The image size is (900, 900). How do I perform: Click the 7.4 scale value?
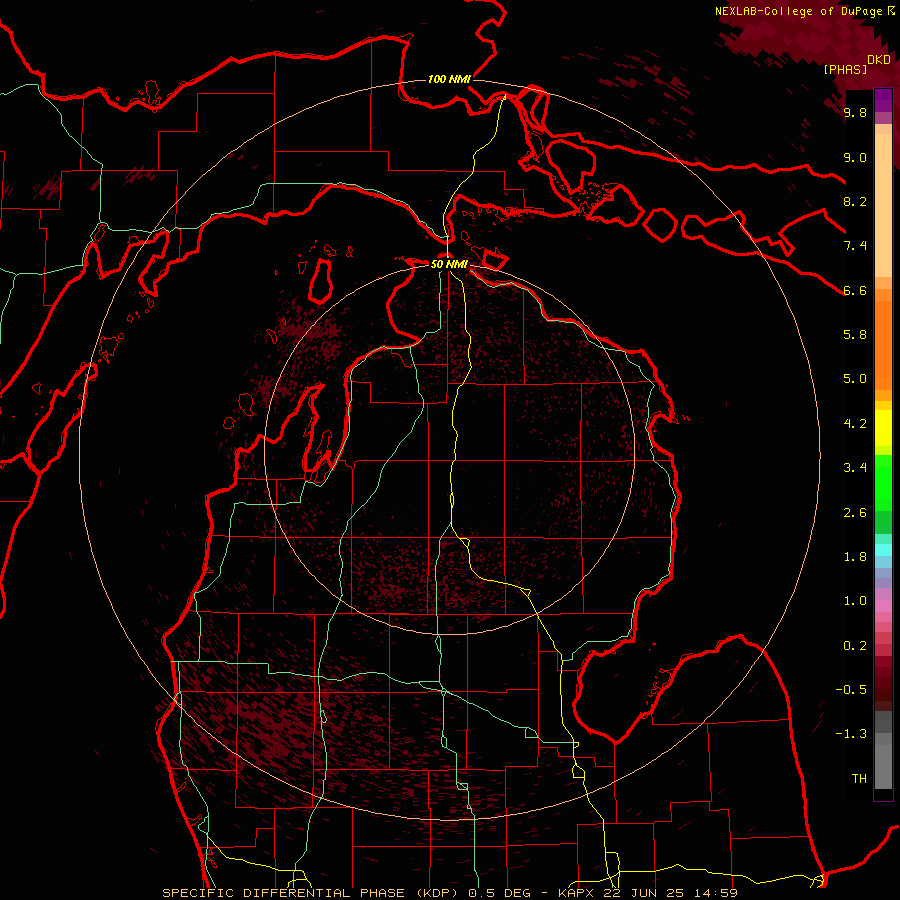(855, 246)
